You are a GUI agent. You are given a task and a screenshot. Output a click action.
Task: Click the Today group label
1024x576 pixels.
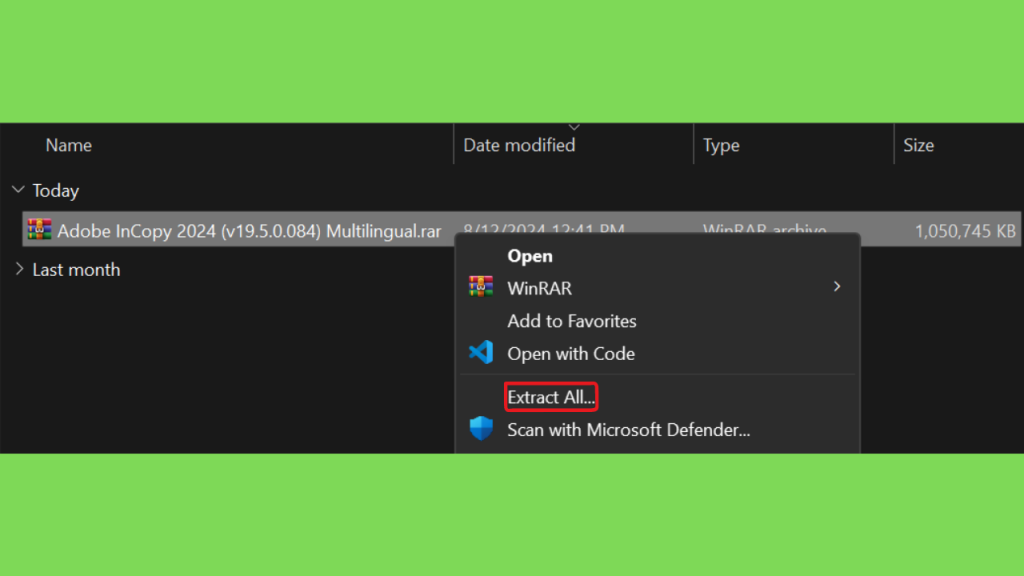tap(56, 190)
